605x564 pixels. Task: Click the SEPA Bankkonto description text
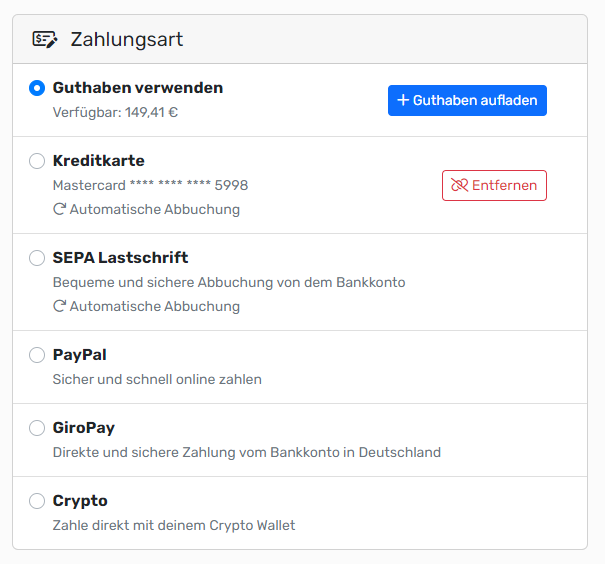(228, 282)
